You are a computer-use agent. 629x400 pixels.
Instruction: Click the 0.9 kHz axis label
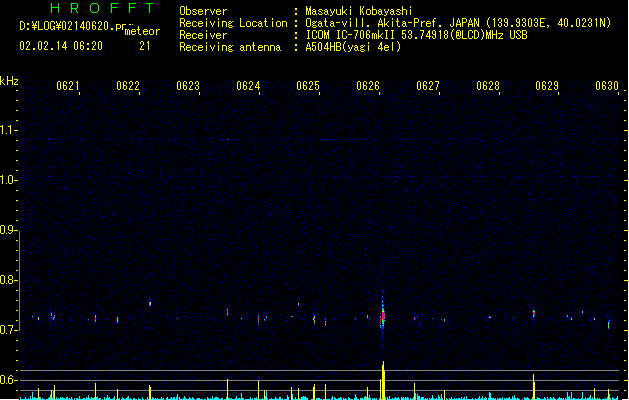8,230
